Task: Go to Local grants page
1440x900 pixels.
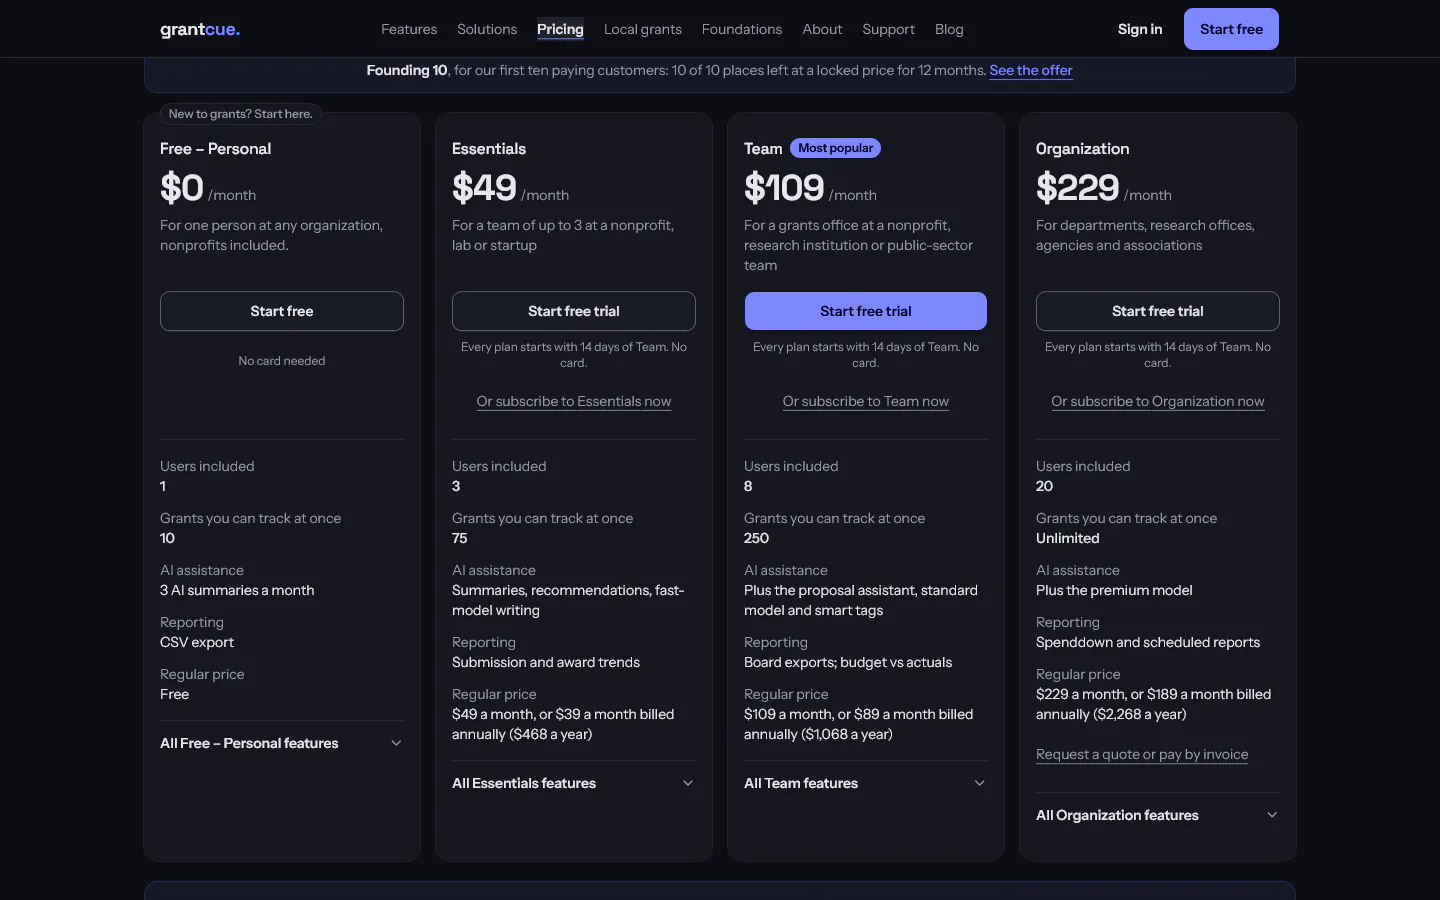Action: point(643,29)
